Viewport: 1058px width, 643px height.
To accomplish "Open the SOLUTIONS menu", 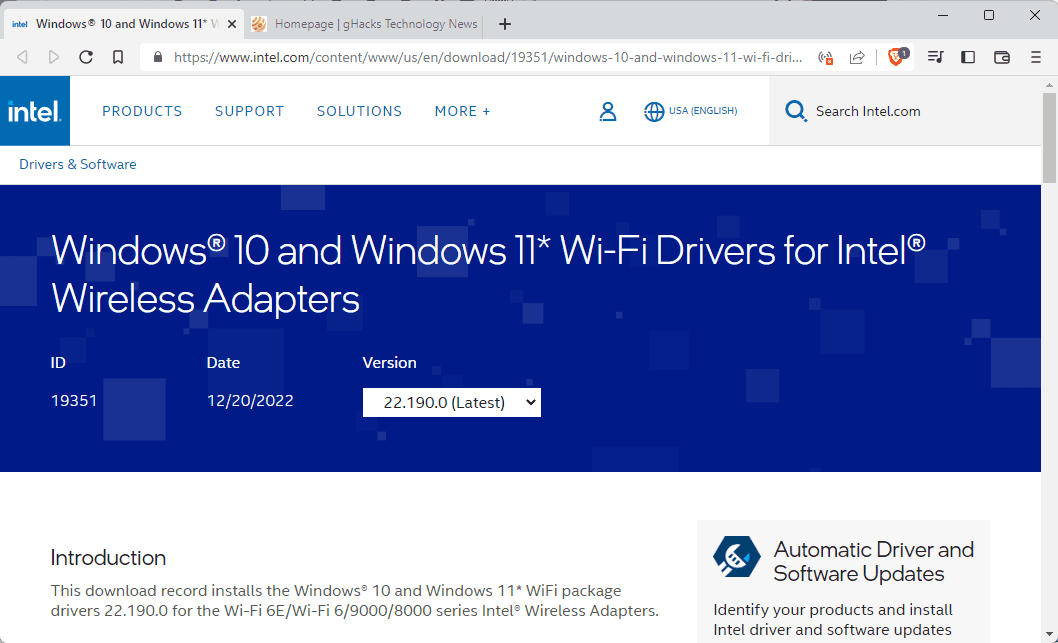I will [360, 111].
